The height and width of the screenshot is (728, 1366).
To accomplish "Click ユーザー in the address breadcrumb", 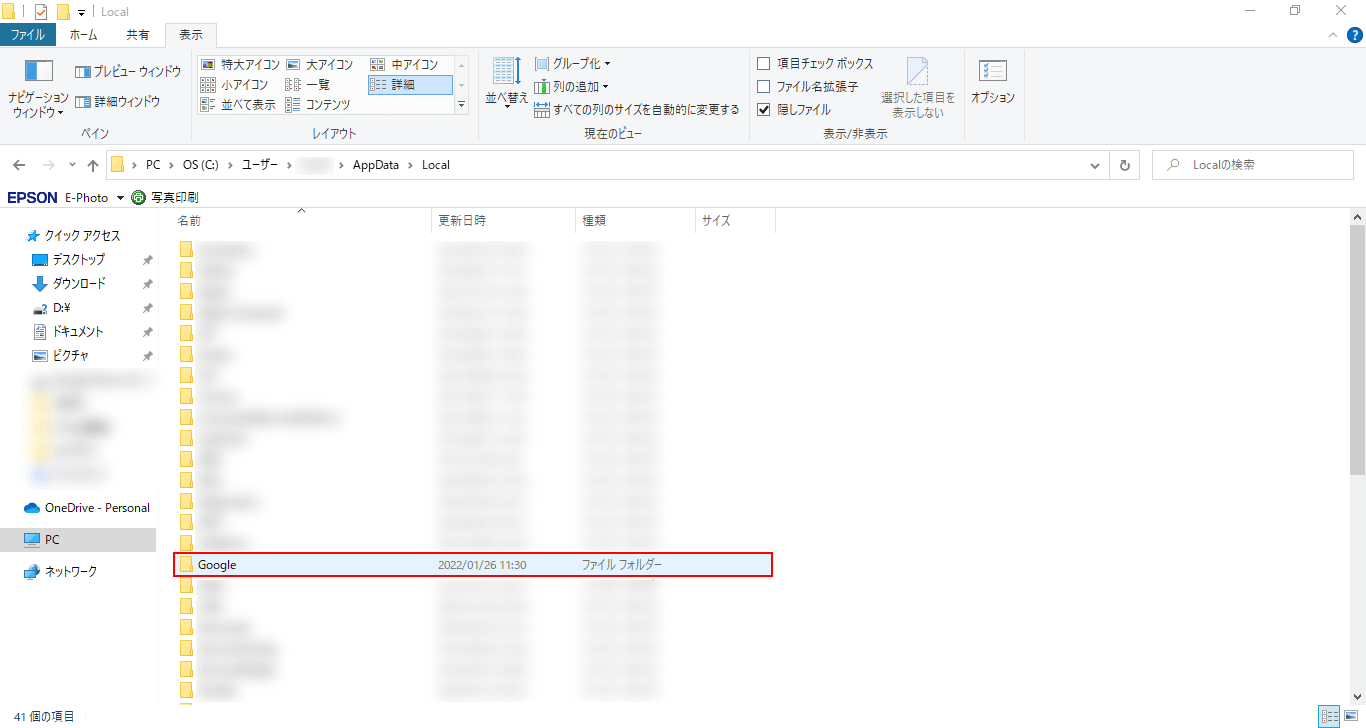I will tap(261, 165).
